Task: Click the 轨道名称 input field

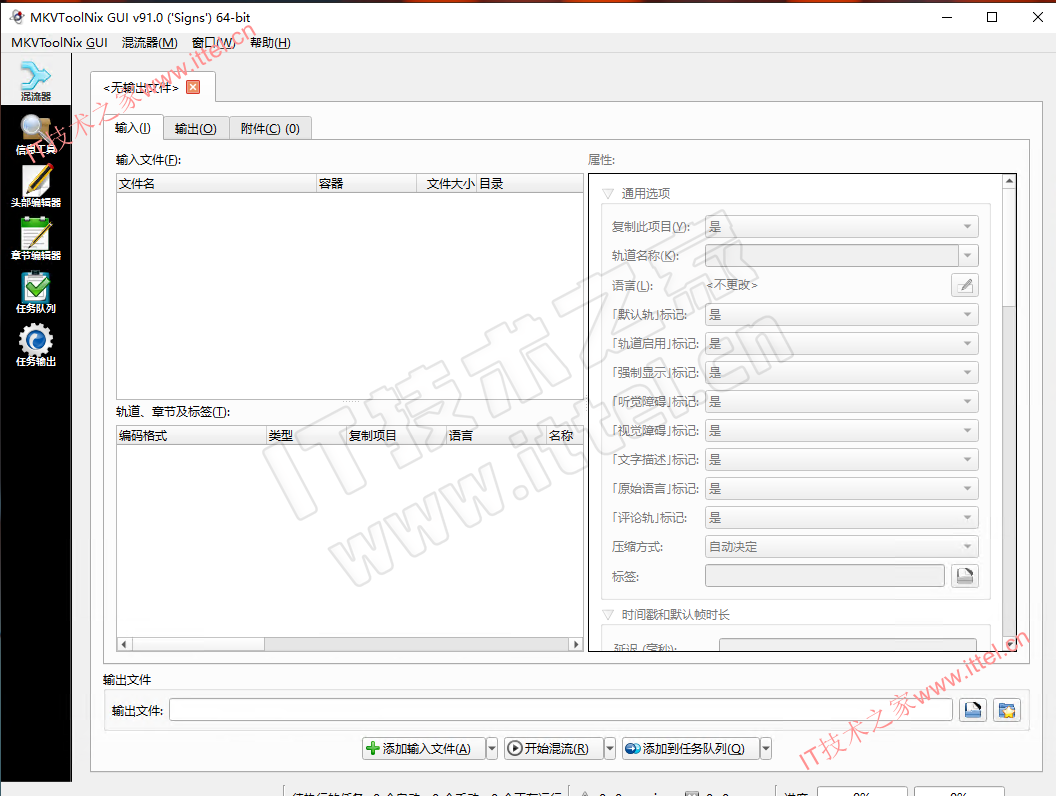Action: (832, 256)
